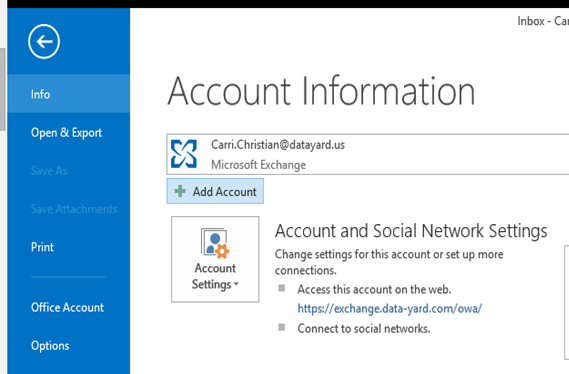Click Access this account on the web text

[374, 289]
